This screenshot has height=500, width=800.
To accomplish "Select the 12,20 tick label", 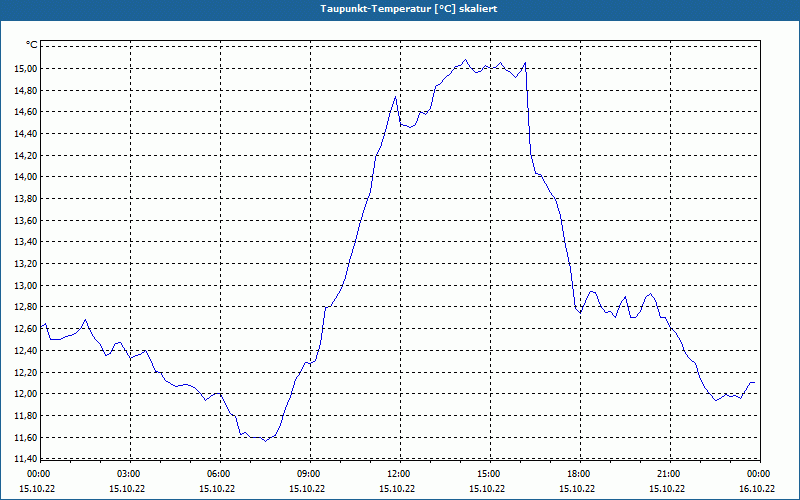I will click(x=28, y=372).
